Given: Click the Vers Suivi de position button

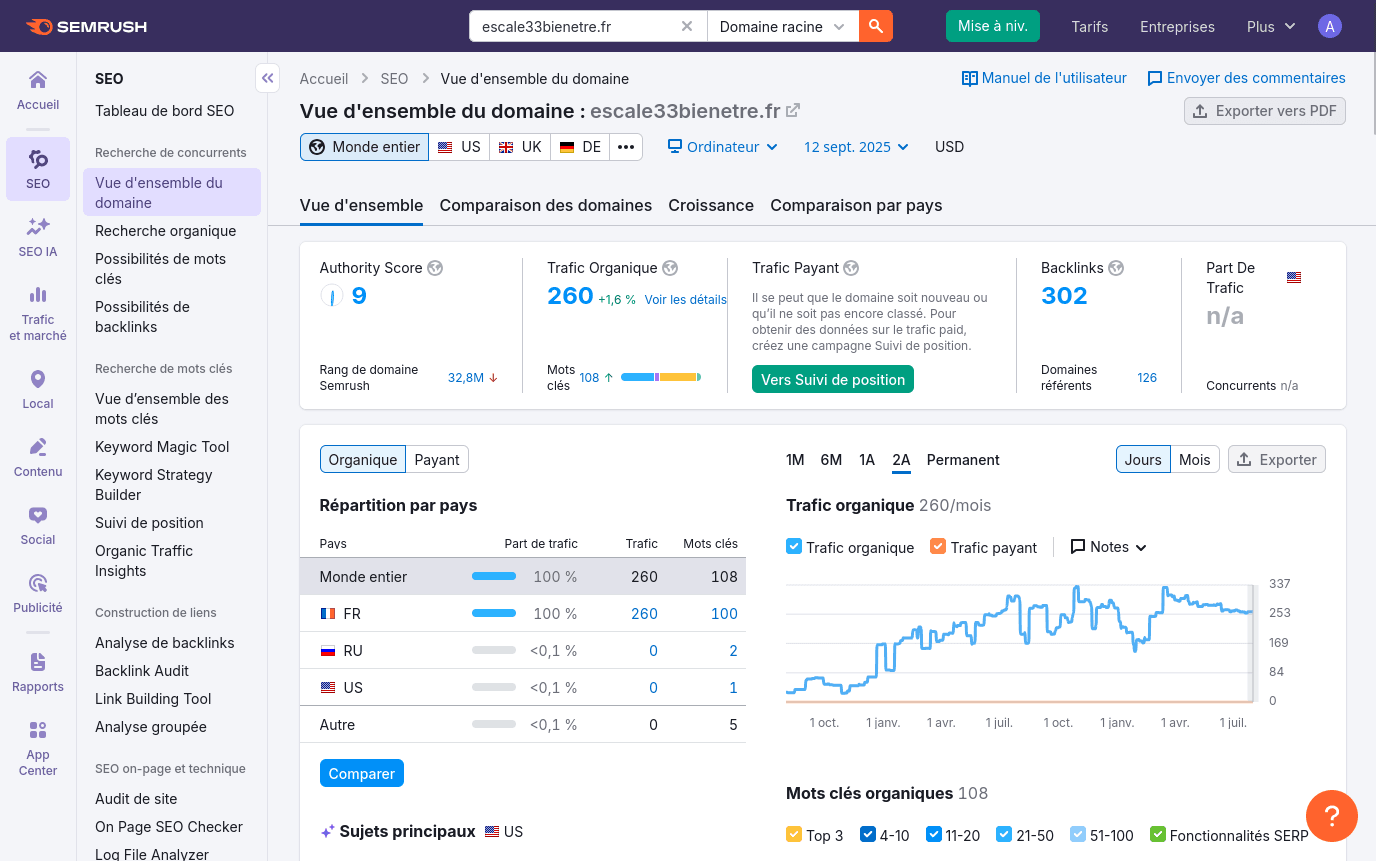Looking at the screenshot, I should pos(832,380).
